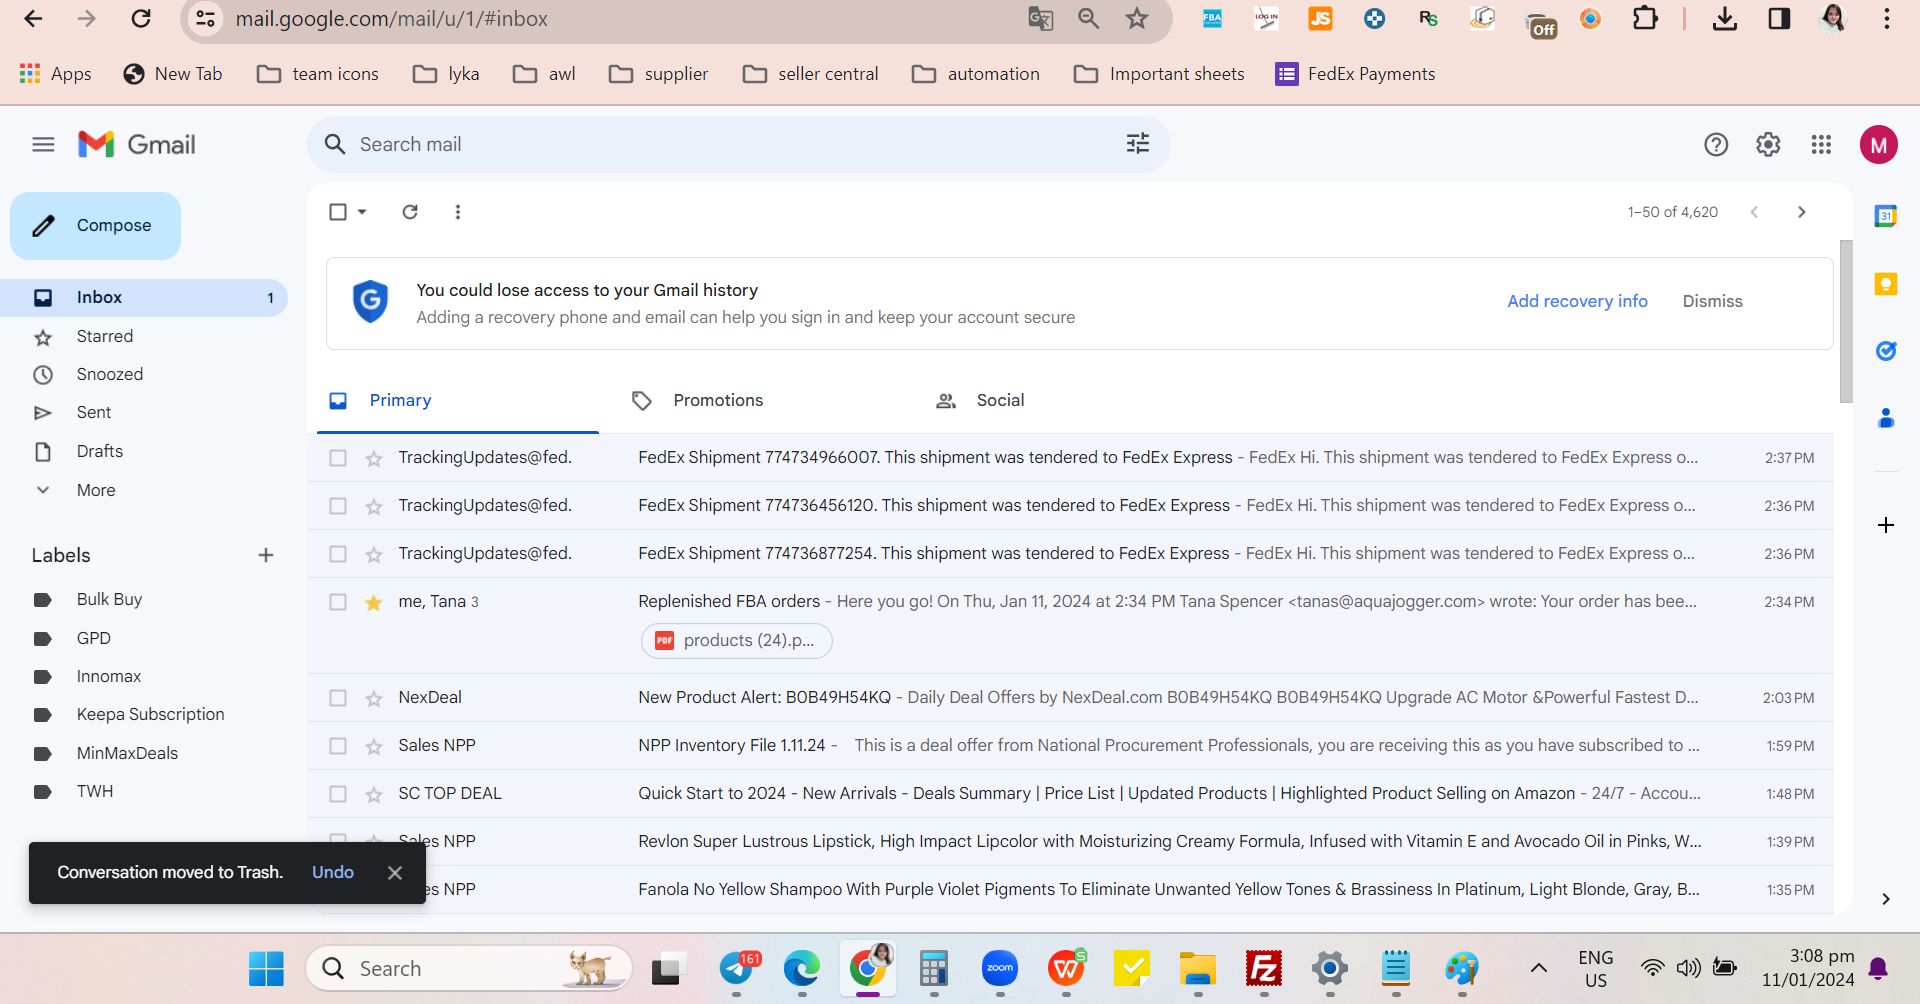Star the SC TOP DEAL email
Screen dimensions: 1920x1004
pos(374,795)
